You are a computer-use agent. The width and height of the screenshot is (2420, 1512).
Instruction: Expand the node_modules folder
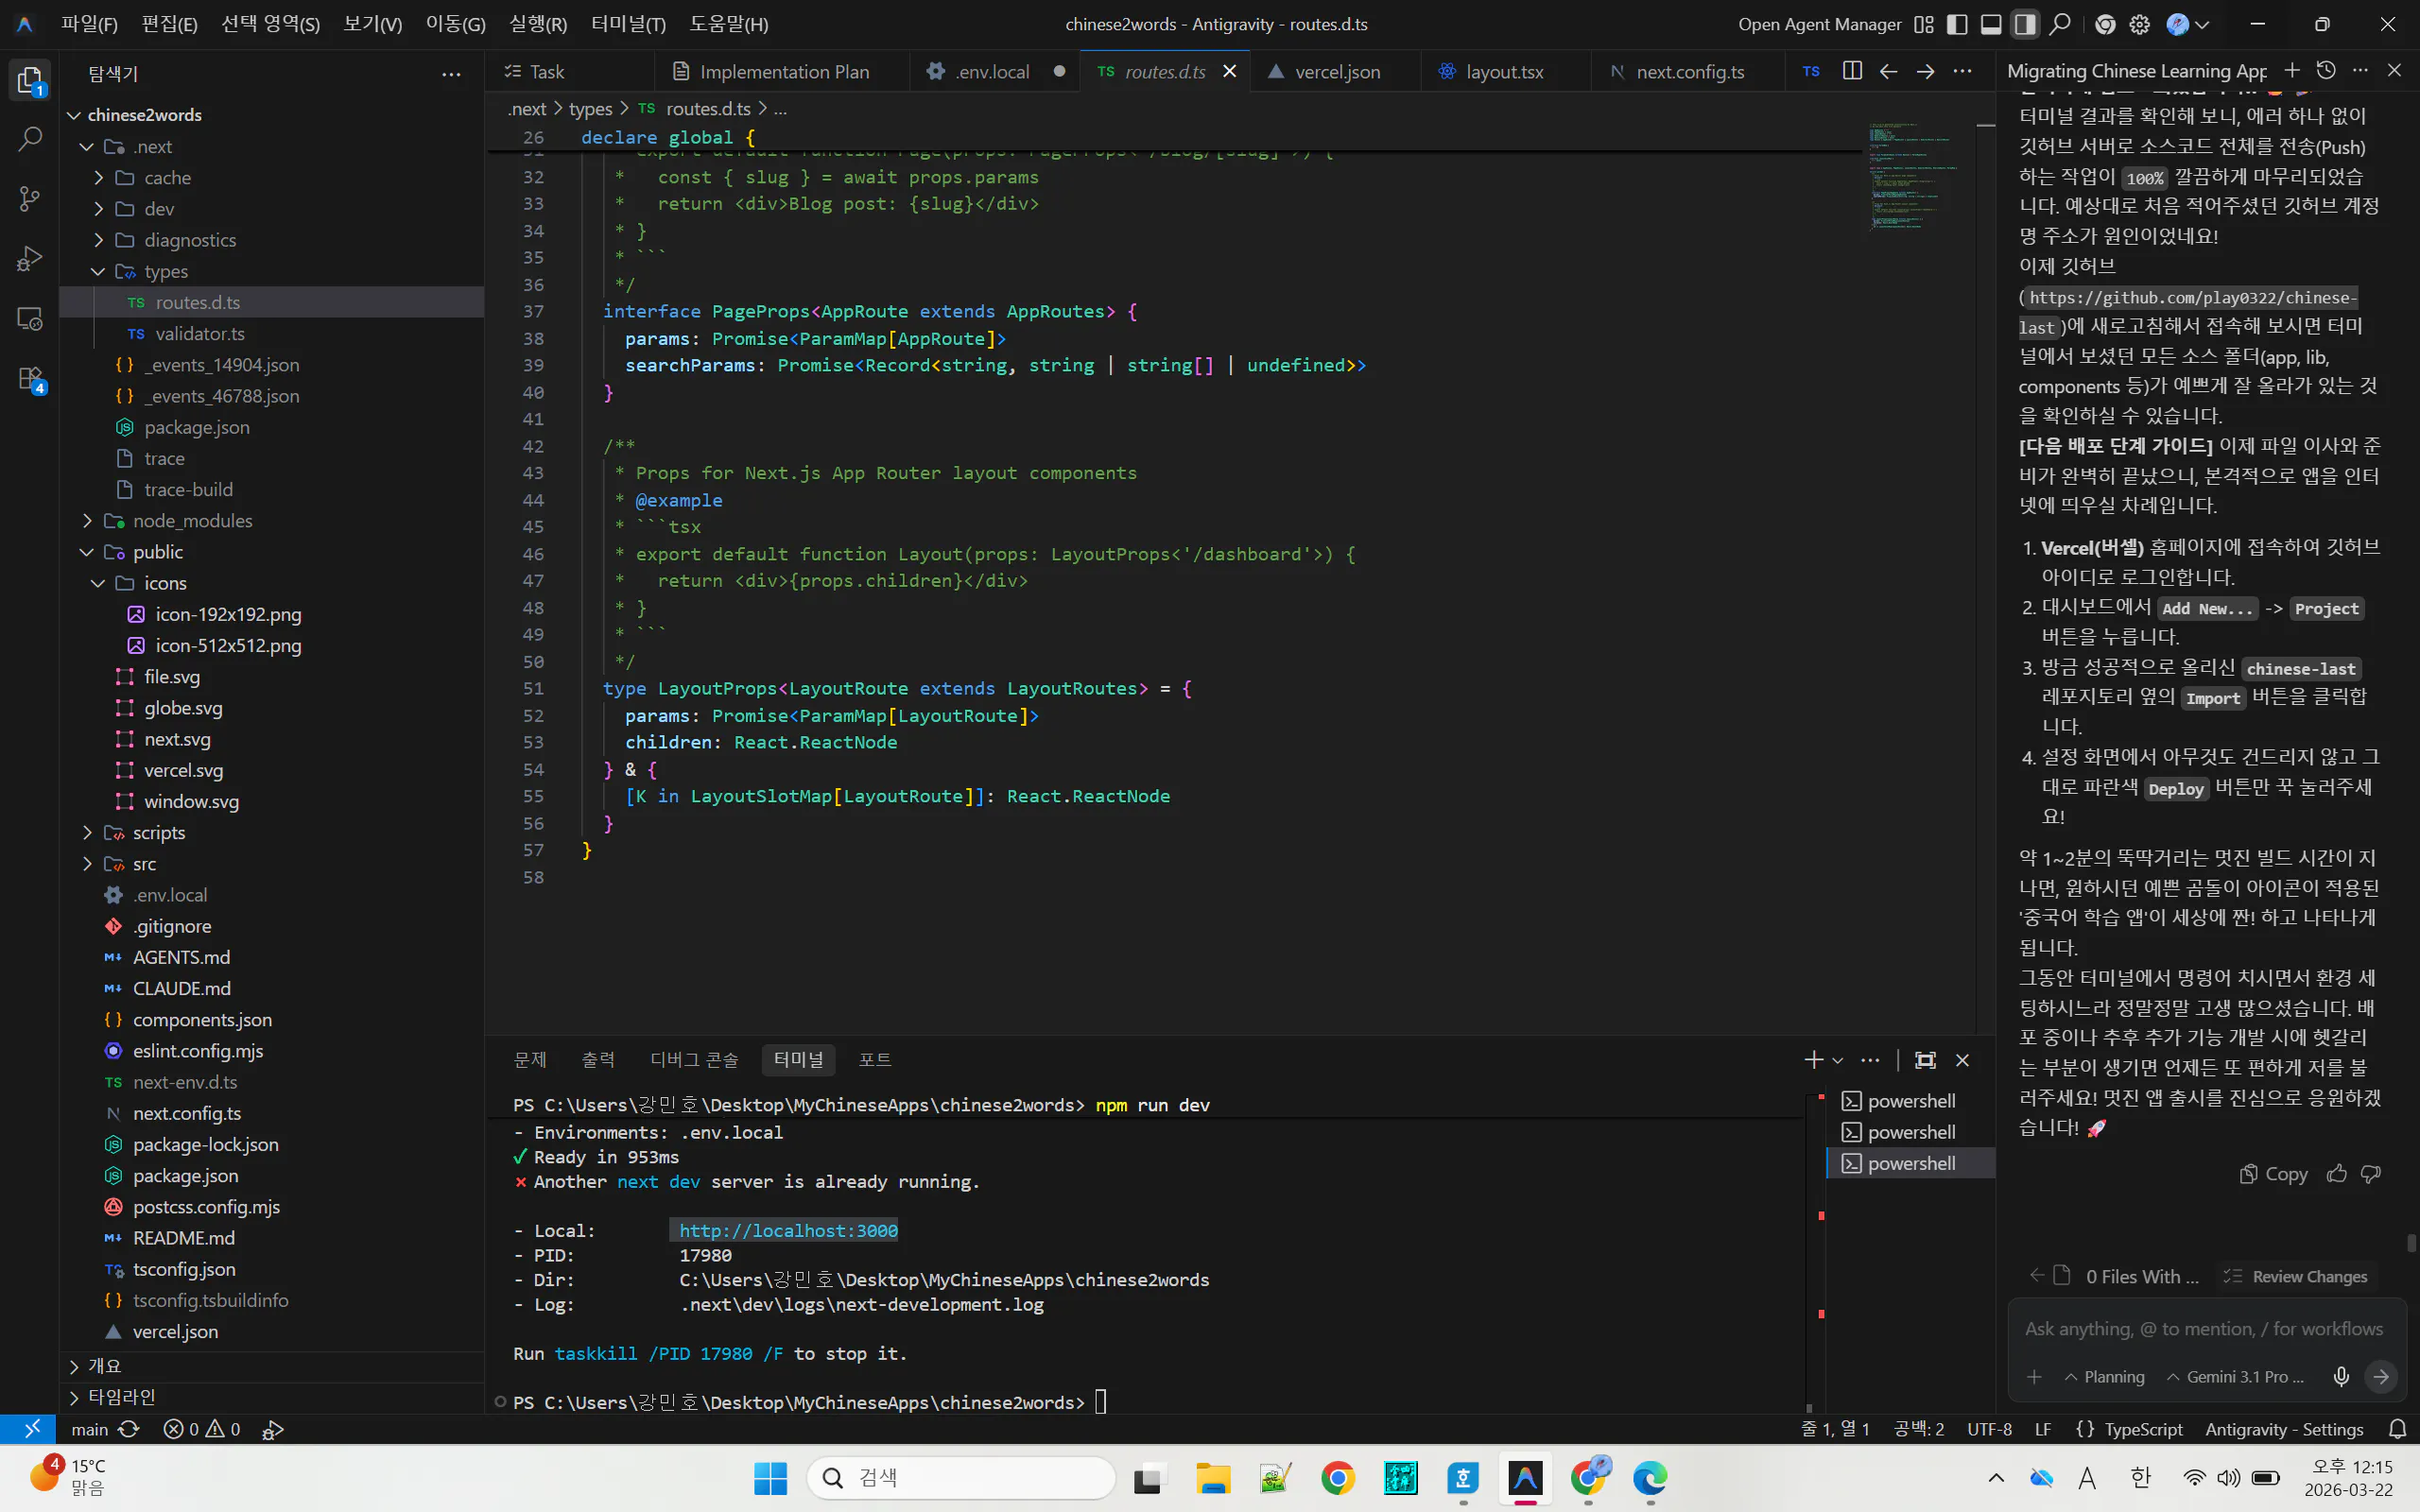pos(192,521)
